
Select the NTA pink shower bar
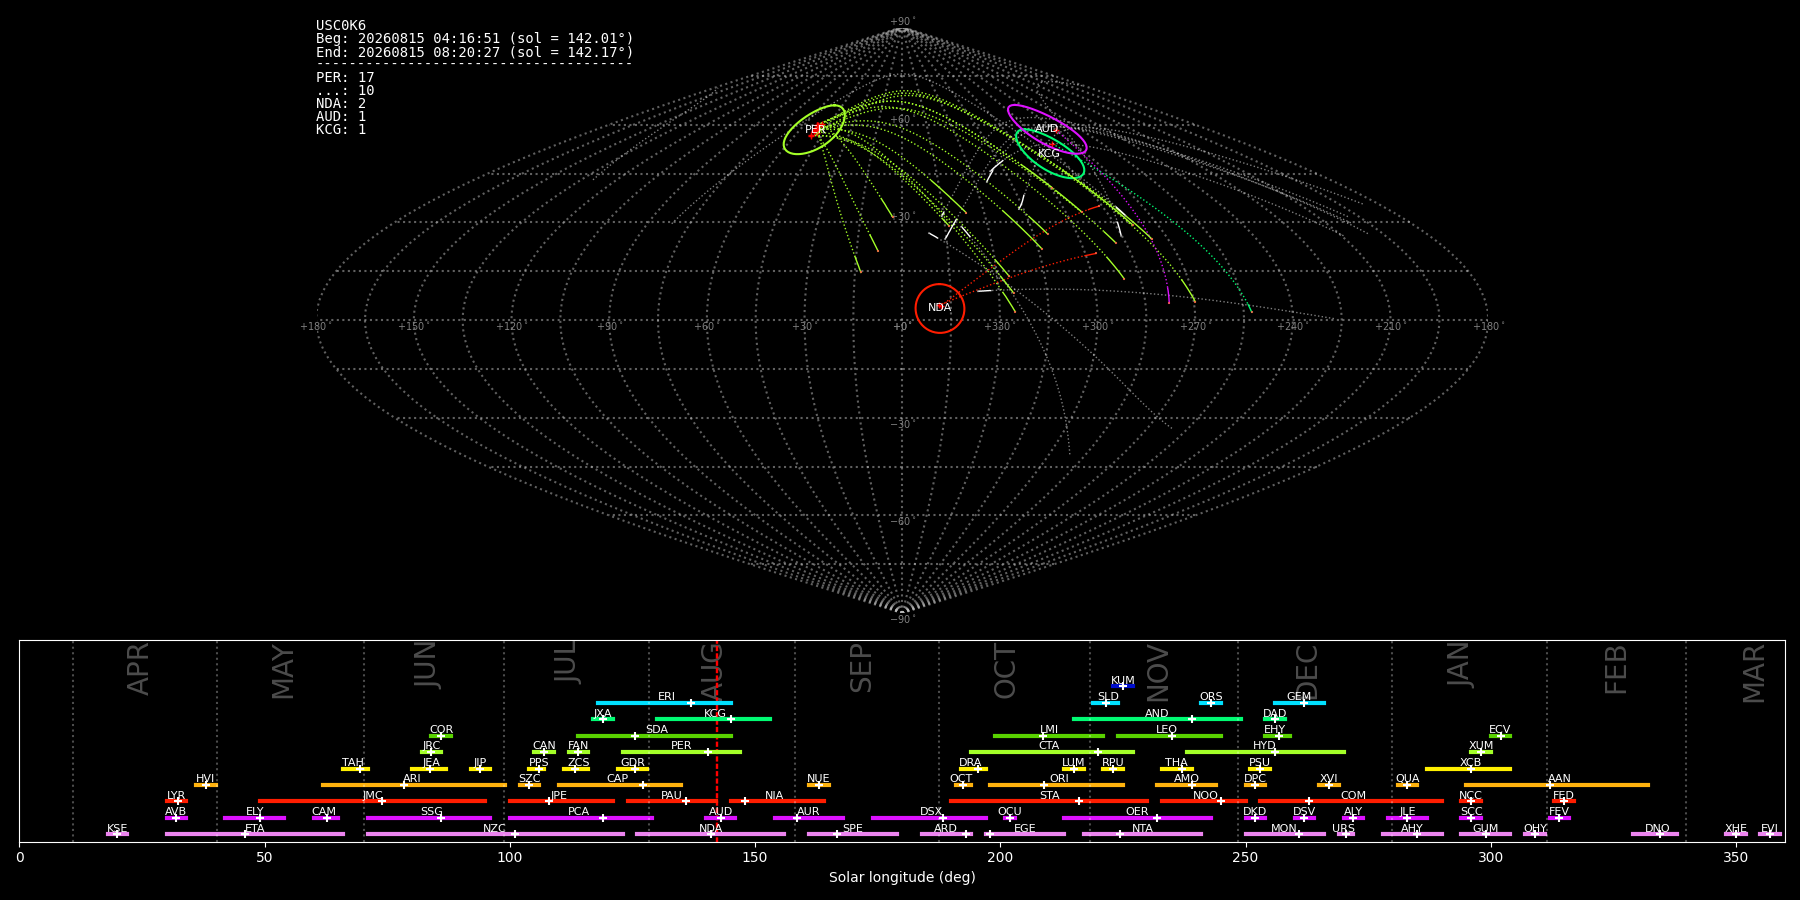[1142, 834]
